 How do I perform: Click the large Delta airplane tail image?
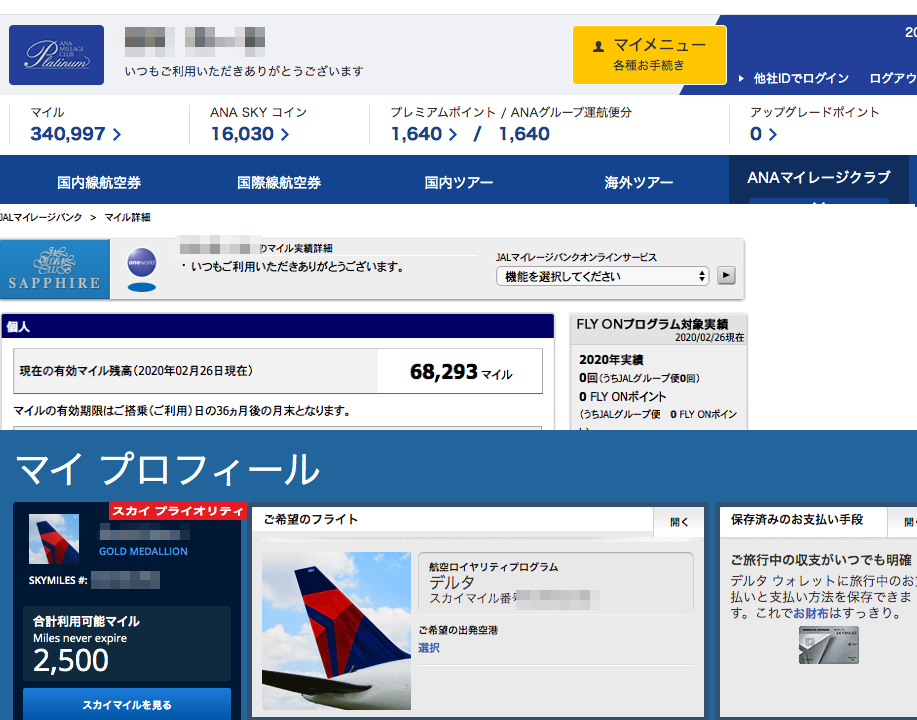[x=336, y=631]
